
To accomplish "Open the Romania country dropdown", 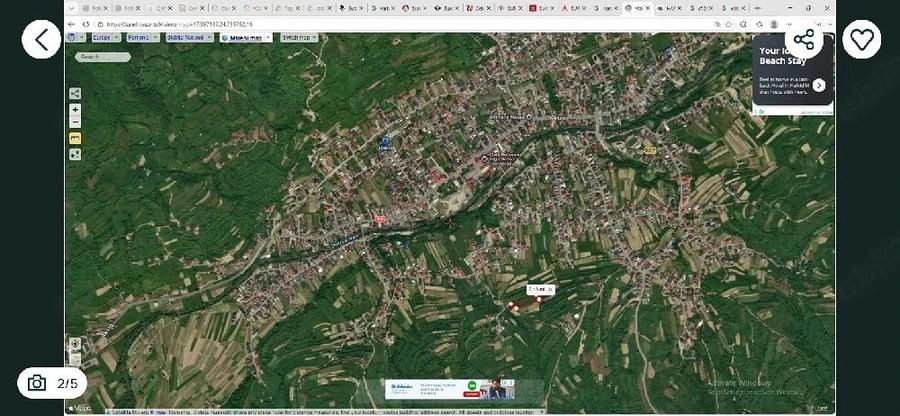I will [143, 37].
